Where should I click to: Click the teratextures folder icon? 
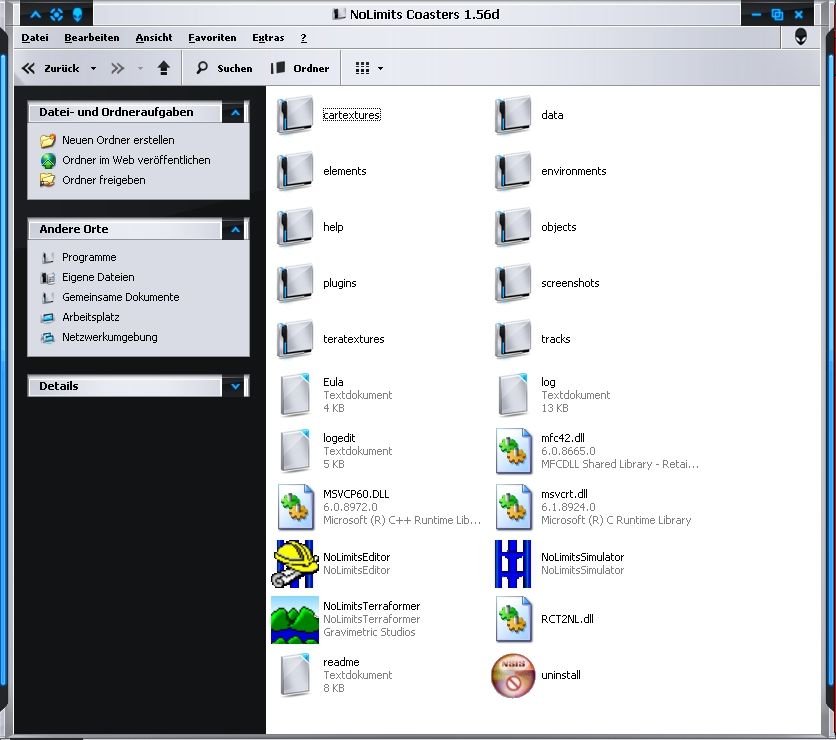click(x=295, y=339)
